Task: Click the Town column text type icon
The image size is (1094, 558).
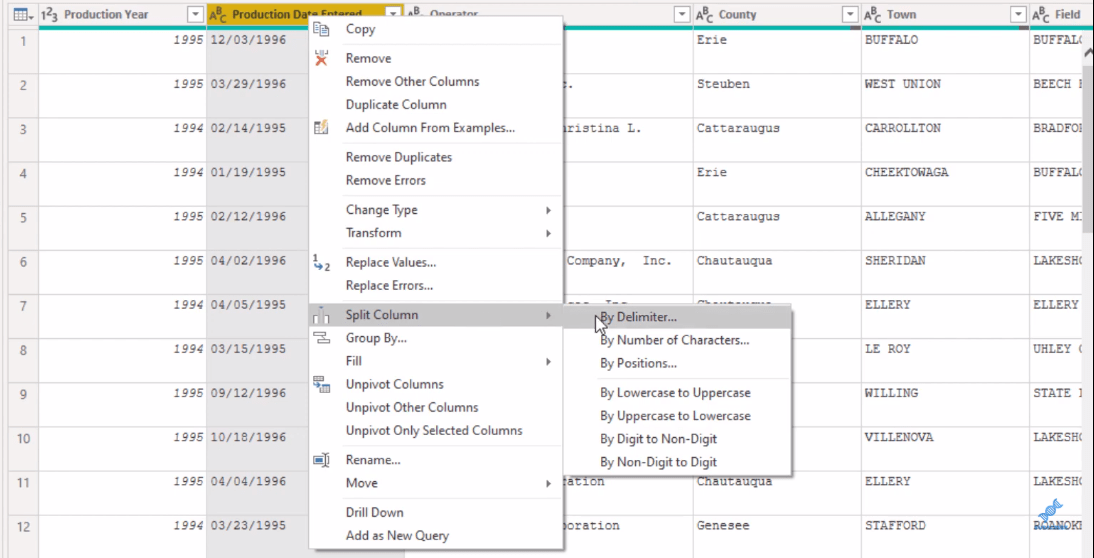Action: click(x=872, y=15)
